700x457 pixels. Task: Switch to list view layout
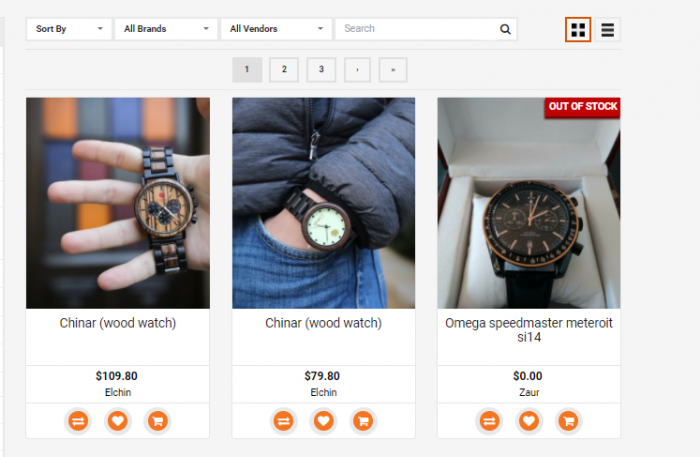(607, 30)
